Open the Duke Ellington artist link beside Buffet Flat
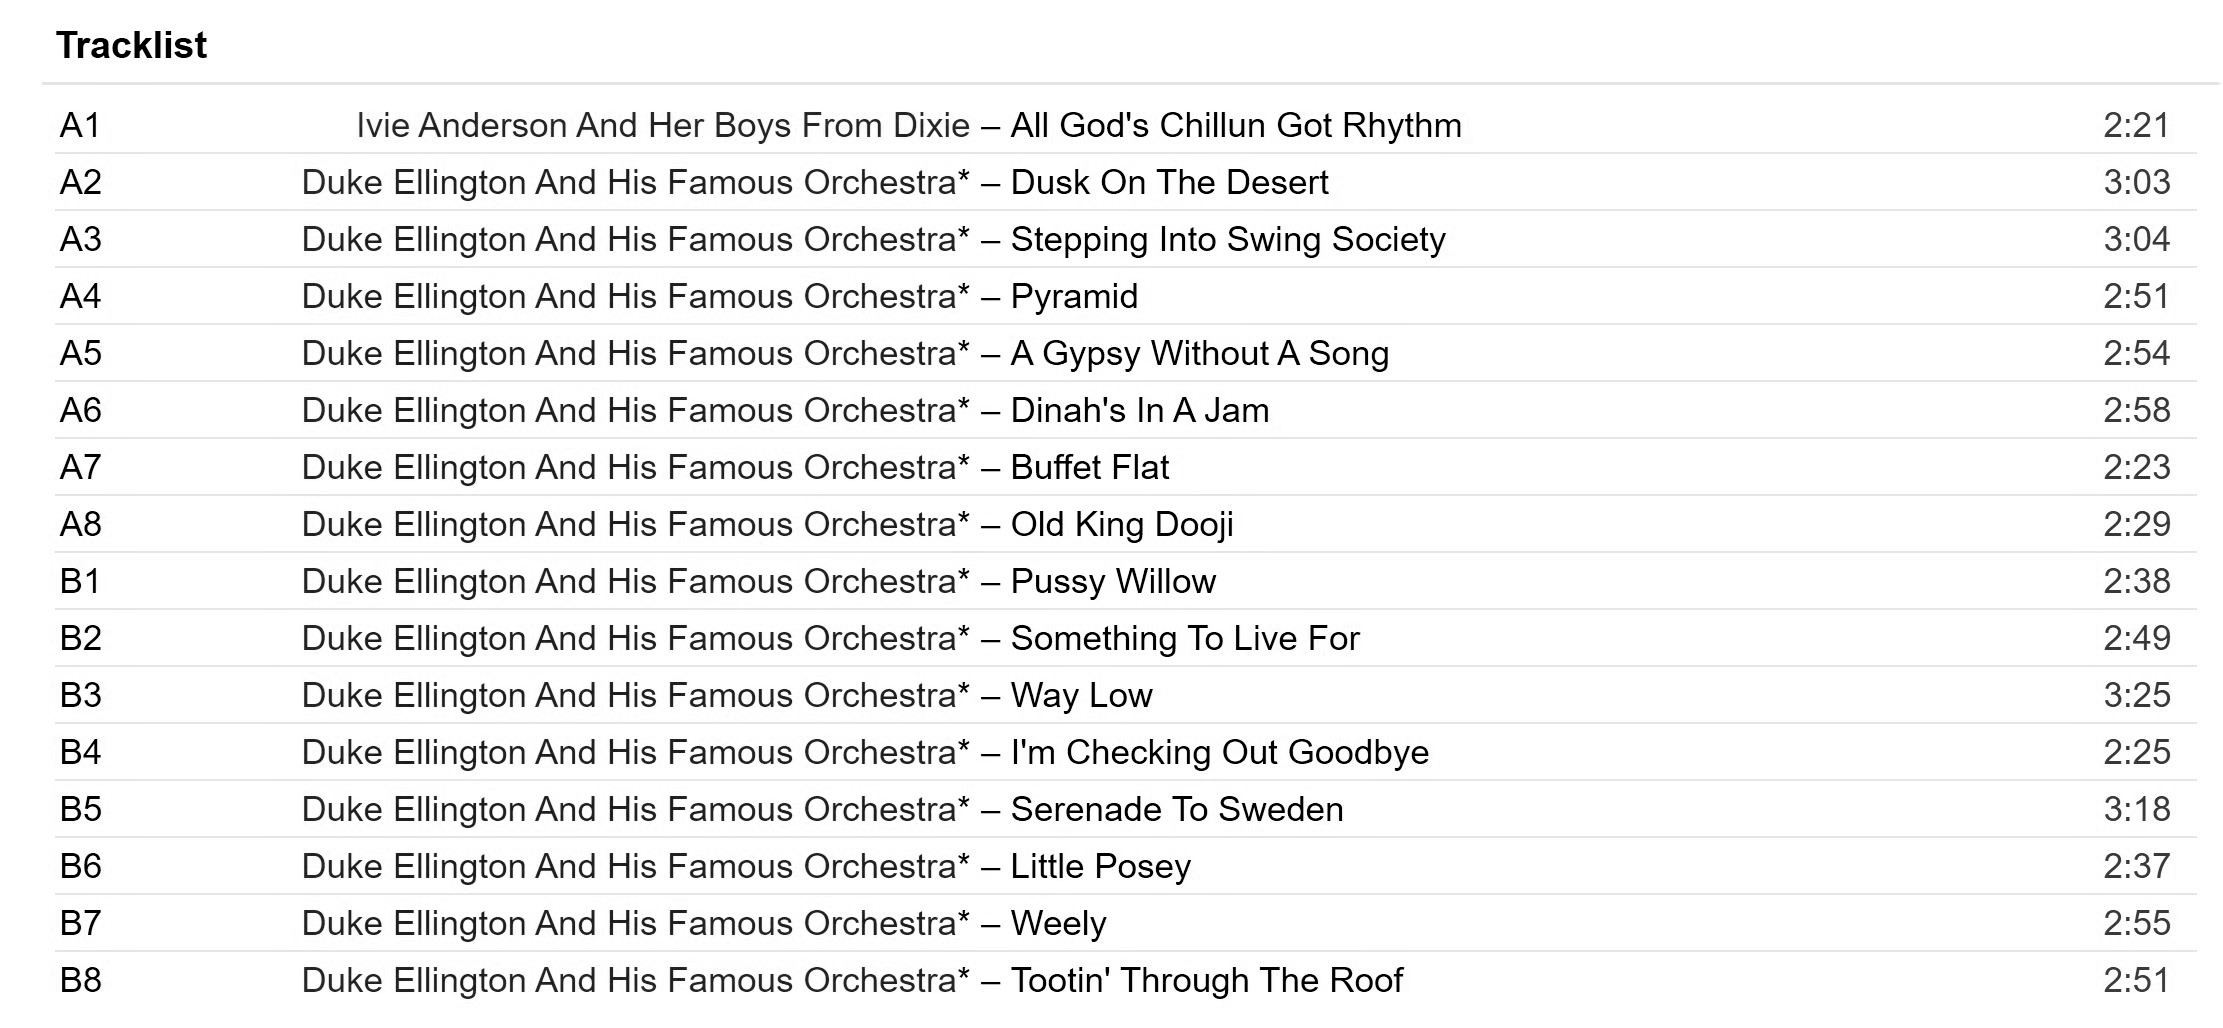 pos(634,468)
